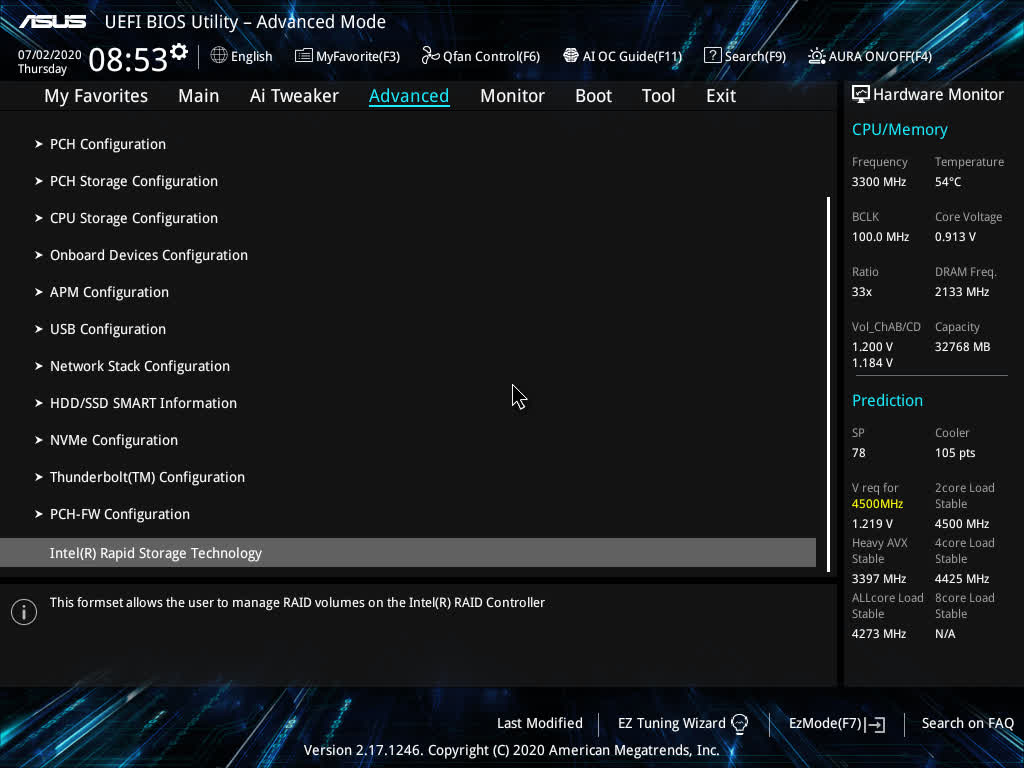
Task: Click the globe language icon
Action: pyautogui.click(x=219, y=56)
